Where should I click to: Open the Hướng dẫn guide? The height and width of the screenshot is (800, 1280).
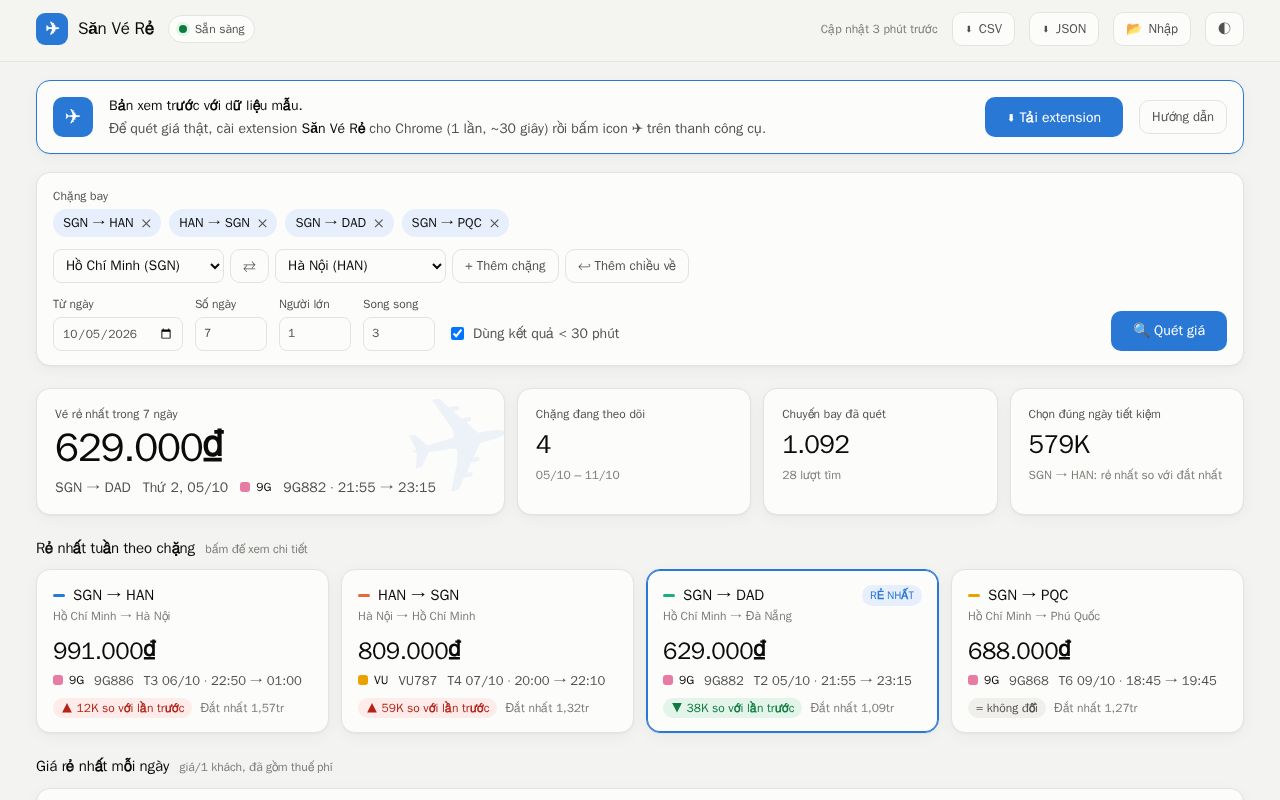click(1183, 117)
